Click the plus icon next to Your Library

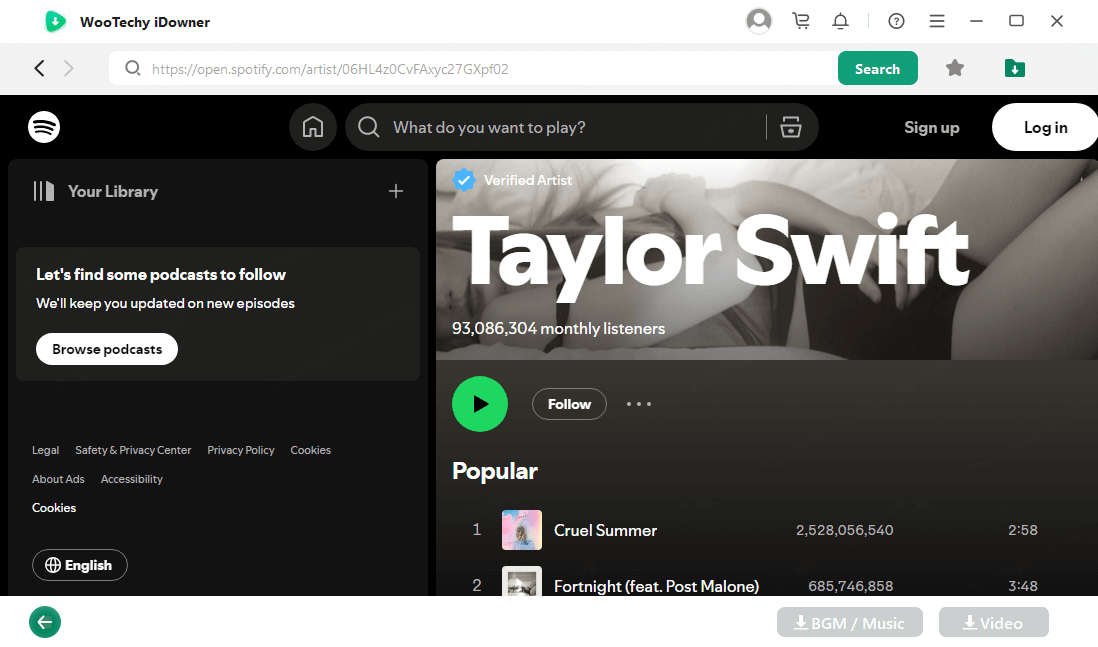[395, 191]
